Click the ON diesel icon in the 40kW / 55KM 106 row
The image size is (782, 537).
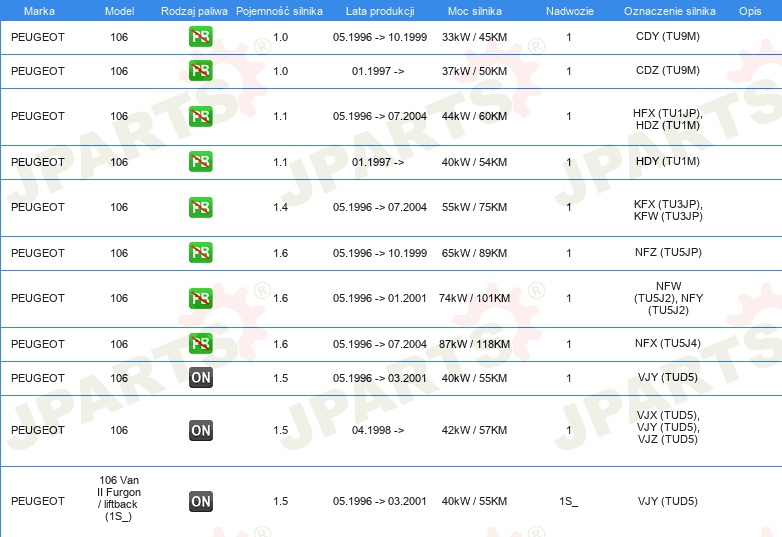200,377
